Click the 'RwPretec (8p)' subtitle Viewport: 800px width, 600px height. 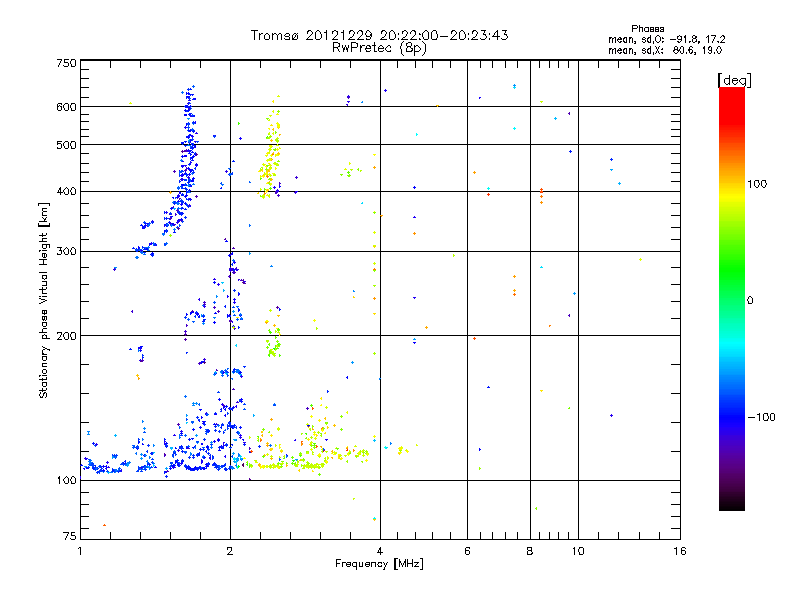click(x=379, y=48)
